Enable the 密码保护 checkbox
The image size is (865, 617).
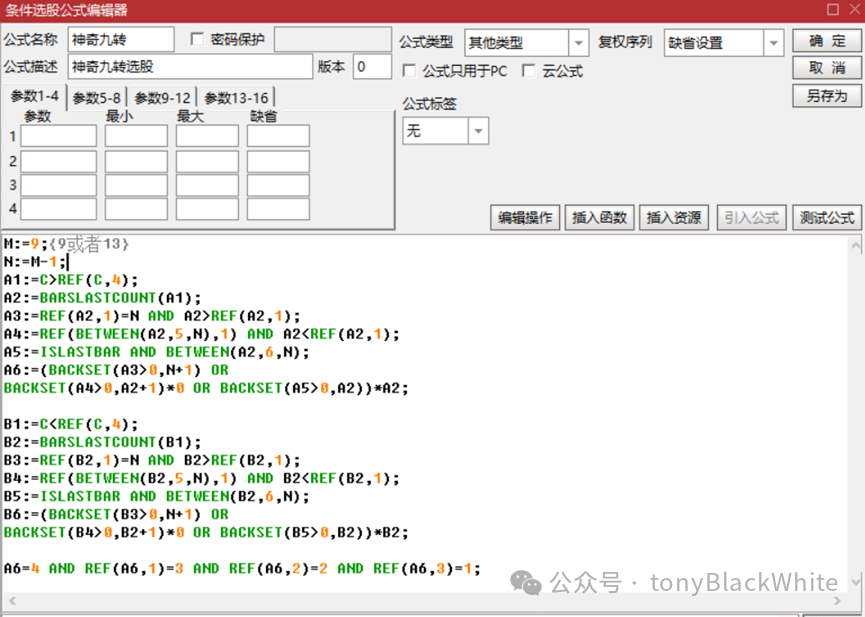[197, 39]
